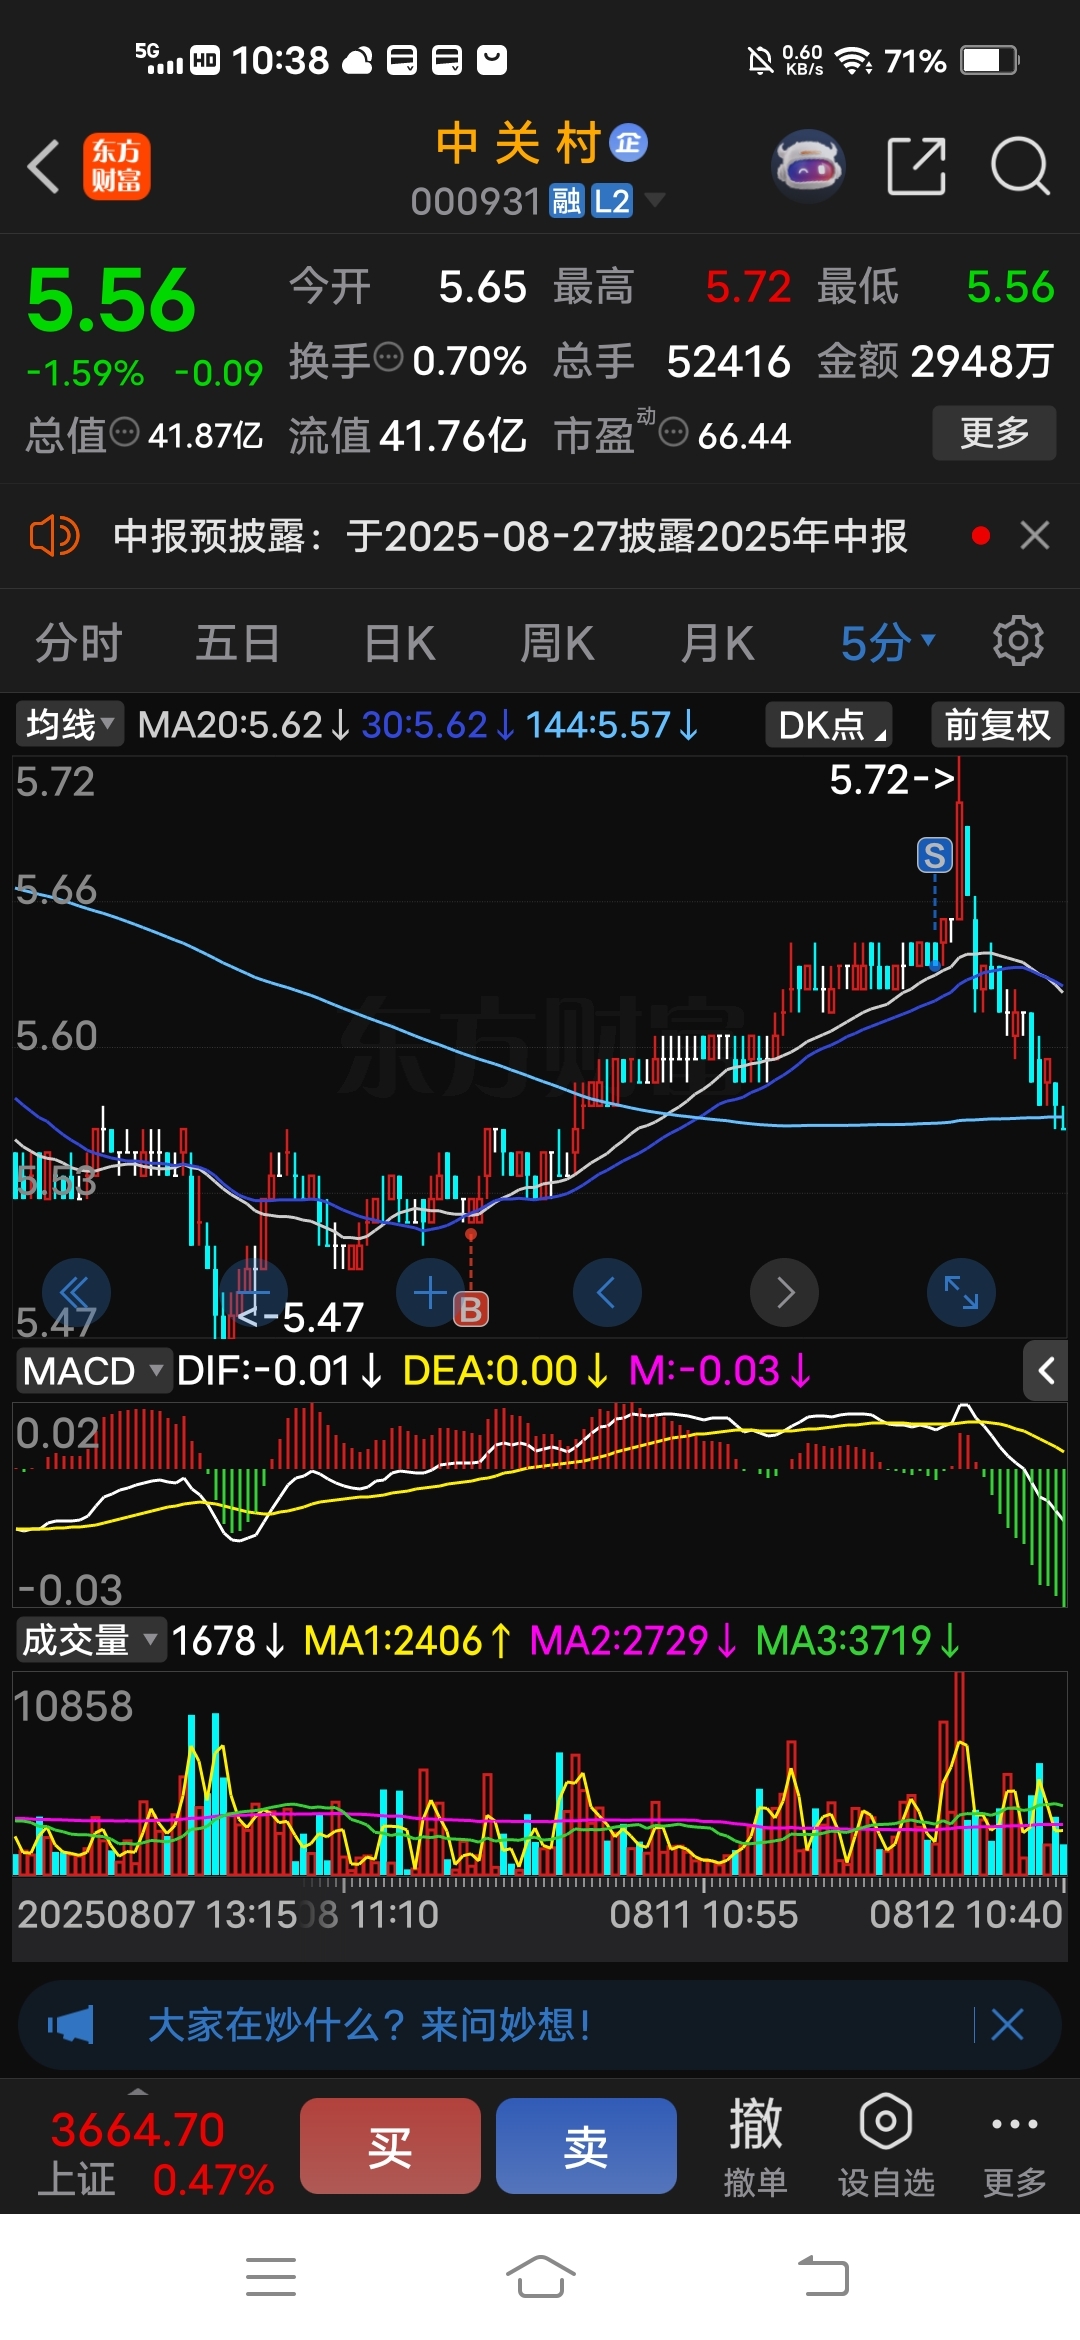
Task: Switch to the 五日 tab
Action: point(238,642)
